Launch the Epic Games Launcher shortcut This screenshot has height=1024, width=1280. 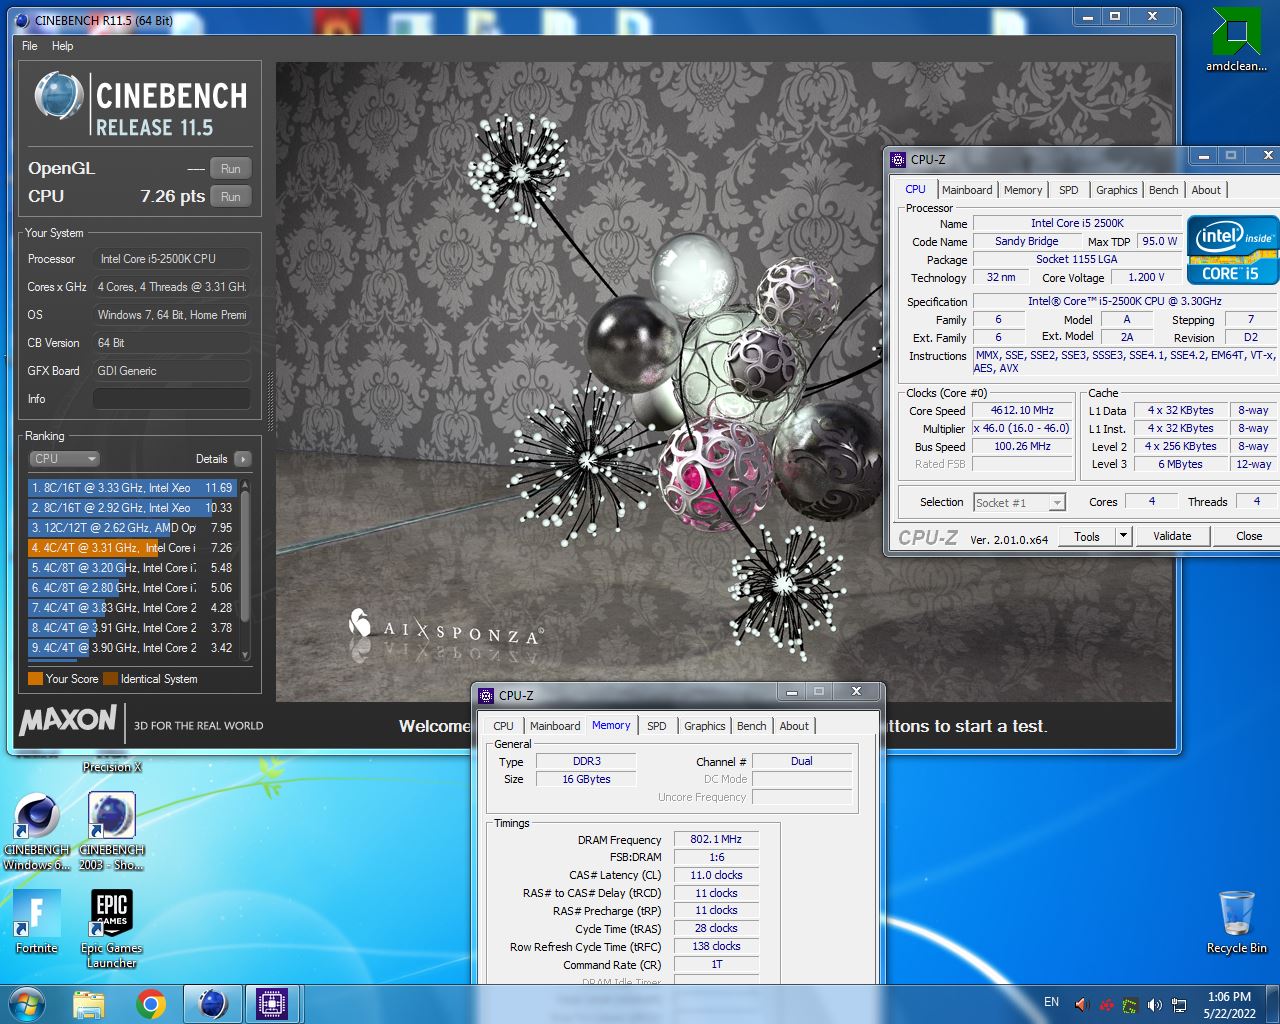(x=112, y=929)
